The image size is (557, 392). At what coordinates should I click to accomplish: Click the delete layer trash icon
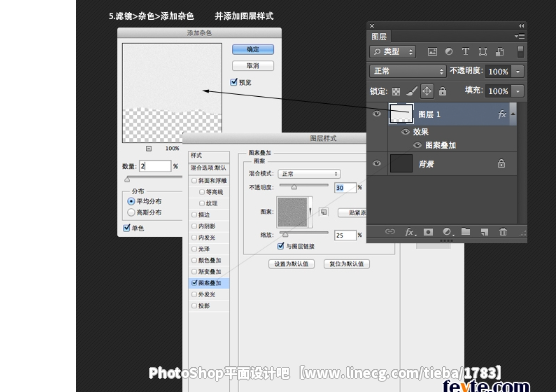coord(503,232)
